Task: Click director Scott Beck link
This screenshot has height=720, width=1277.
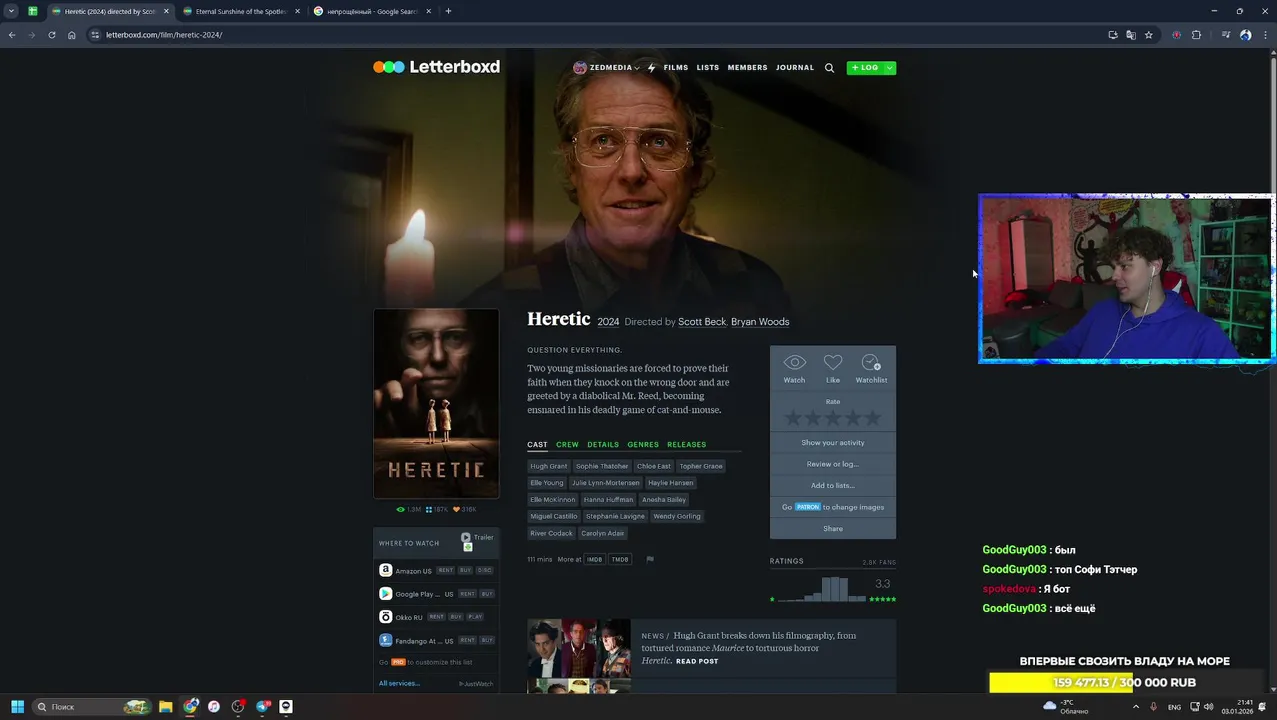Action: (x=702, y=322)
